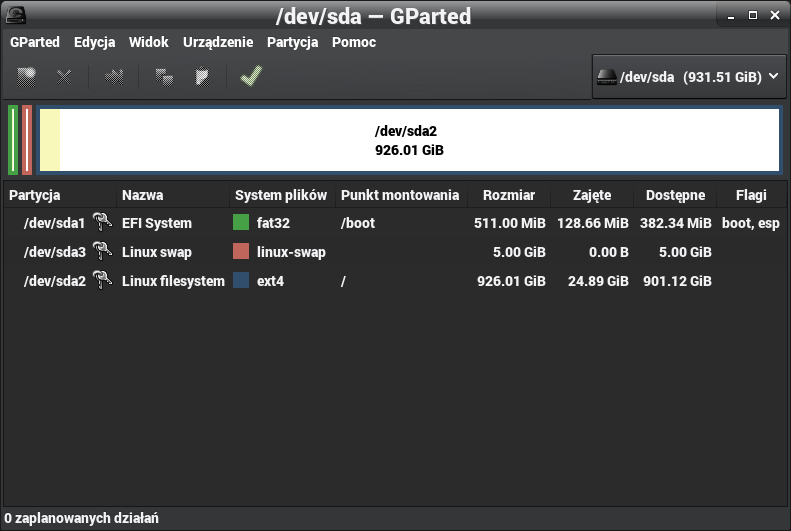791x531 pixels.
Task: Click the red linux-swap color swatch
Action: coord(241,251)
